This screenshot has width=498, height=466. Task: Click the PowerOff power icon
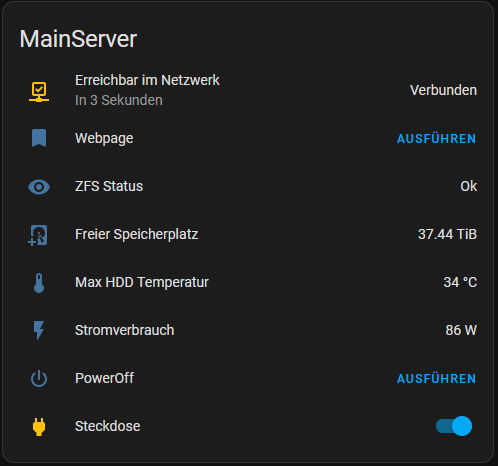[x=39, y=379]
